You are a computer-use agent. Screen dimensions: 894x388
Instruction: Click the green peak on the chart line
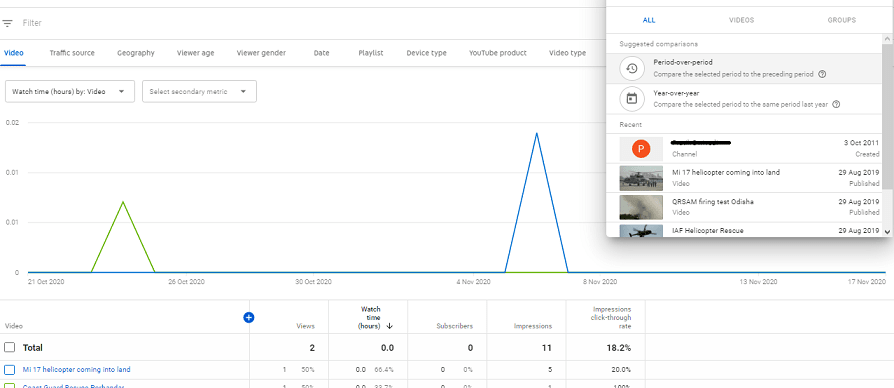click(x=123, y=202)
